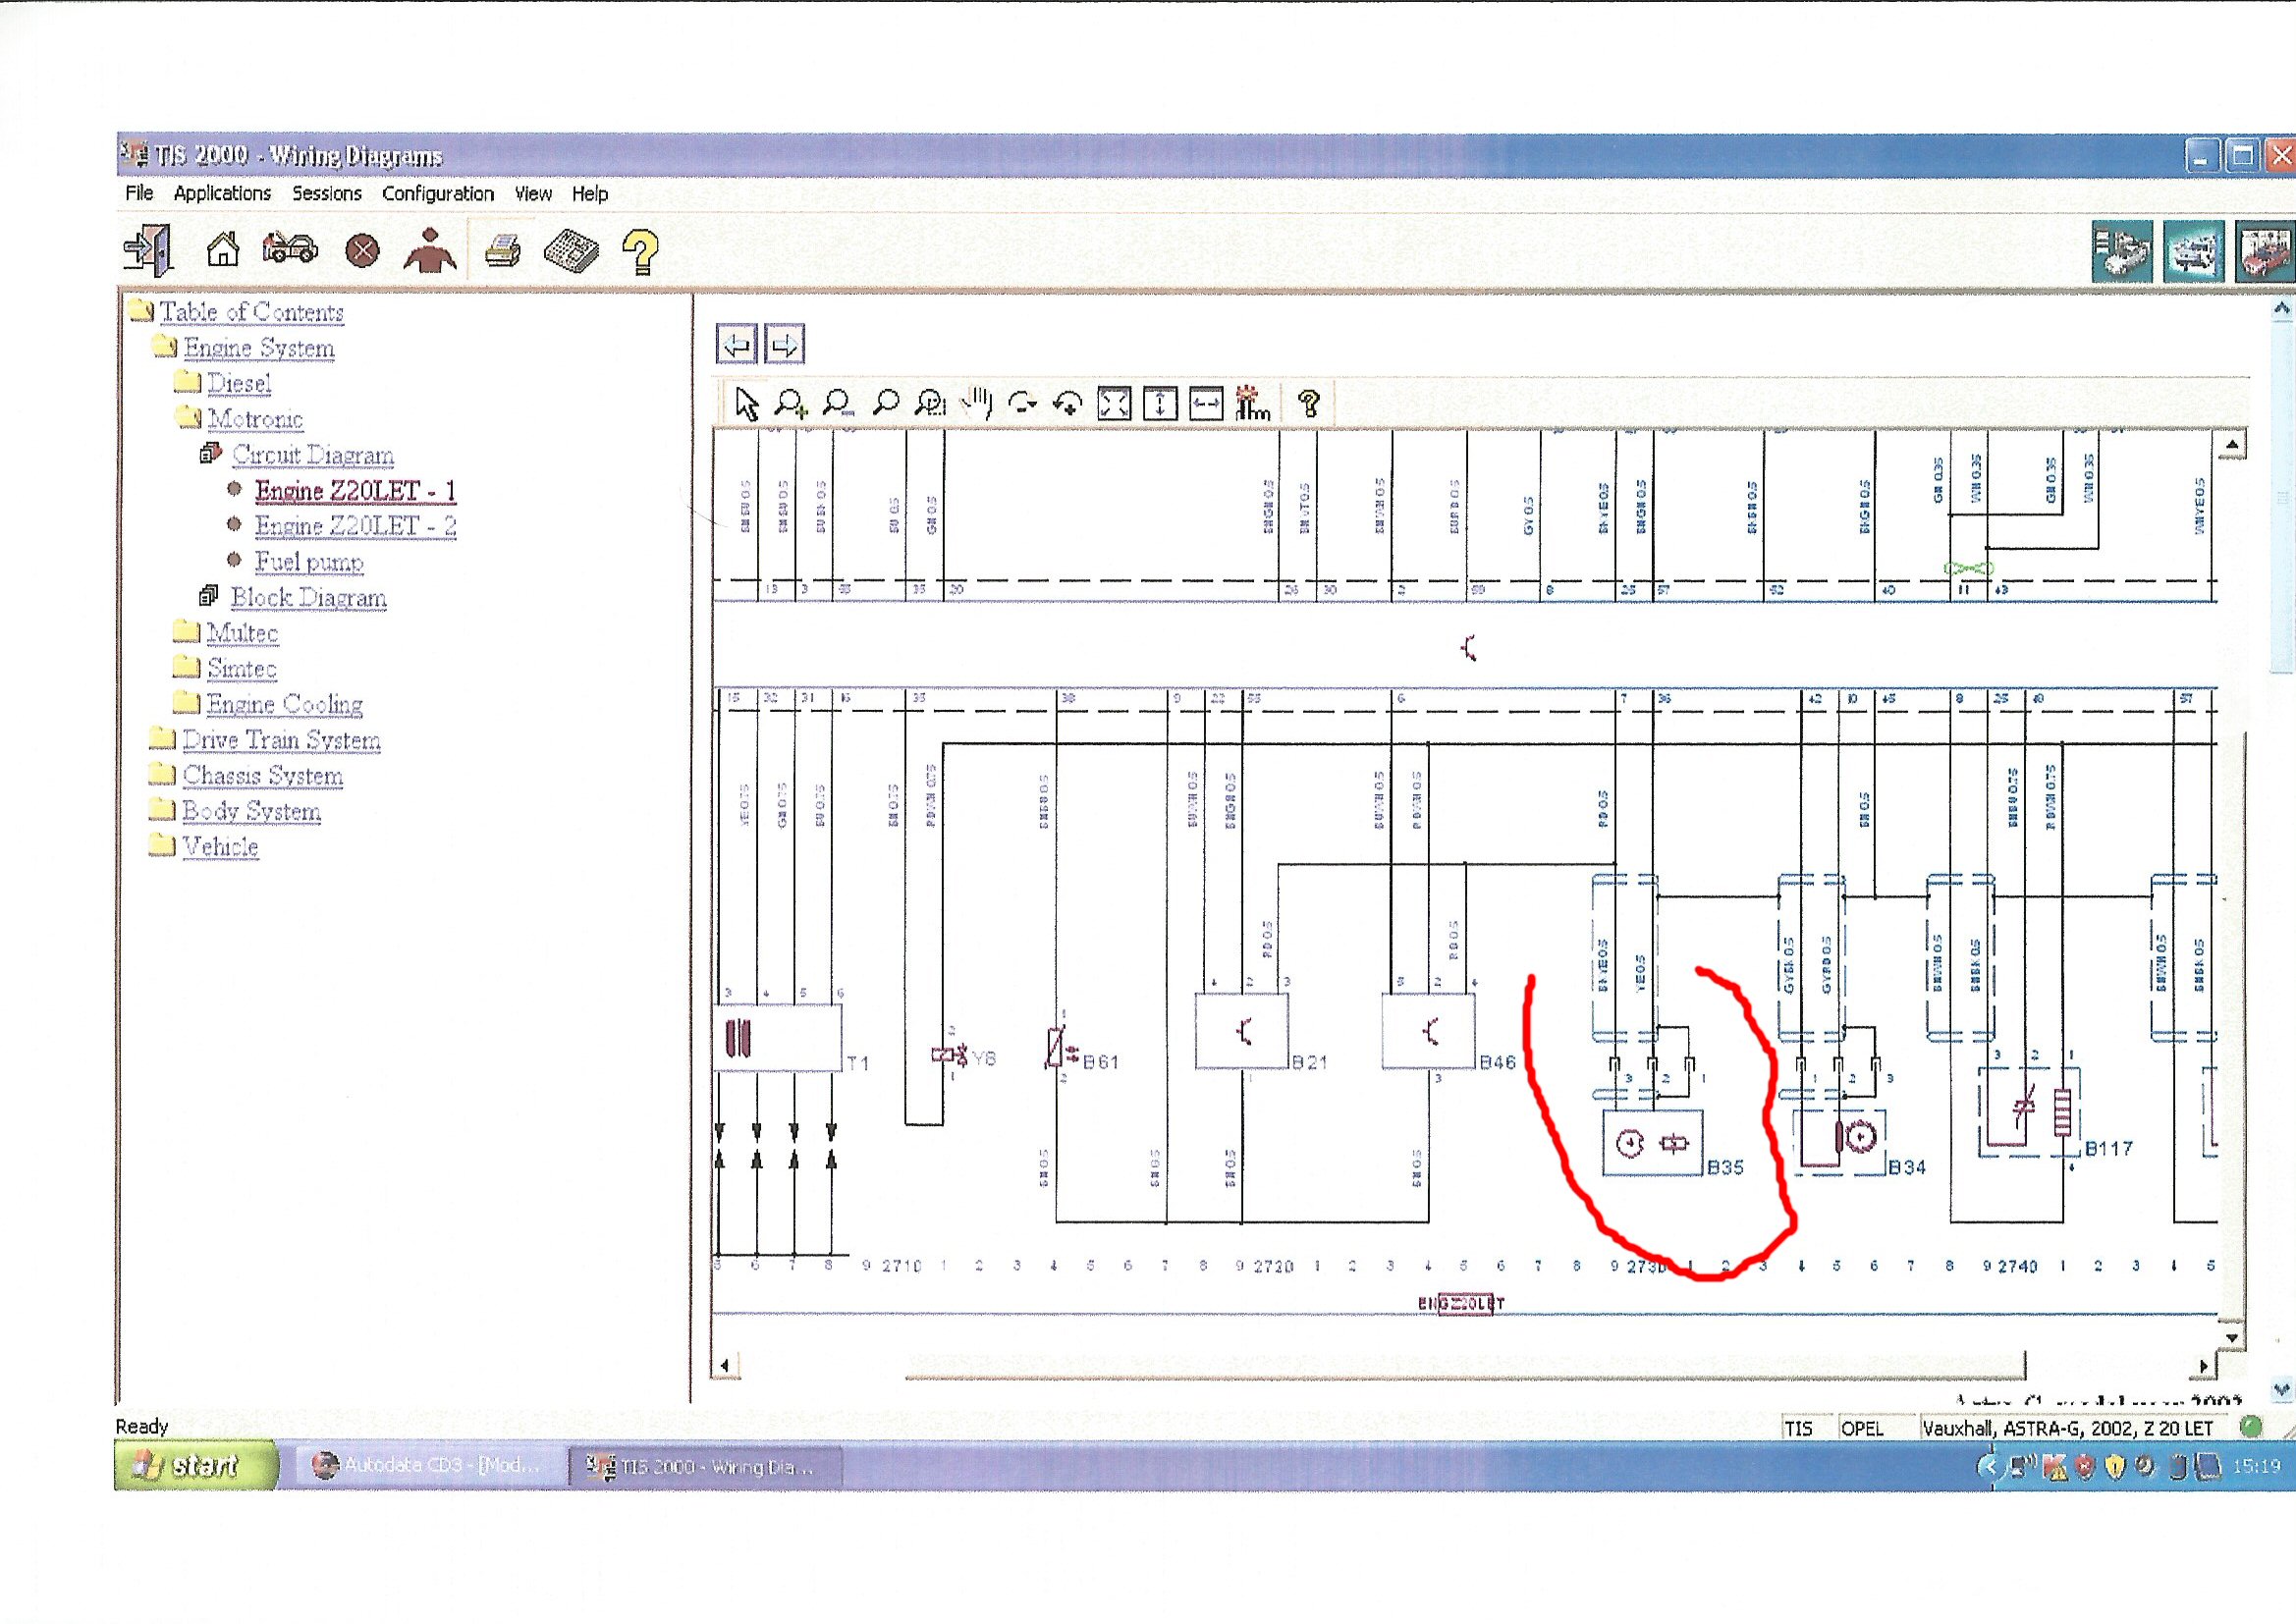This screenshot has height=1624, width=2296.
Task: Open the Fuel pump diagram link
Action: click(308, 562)
